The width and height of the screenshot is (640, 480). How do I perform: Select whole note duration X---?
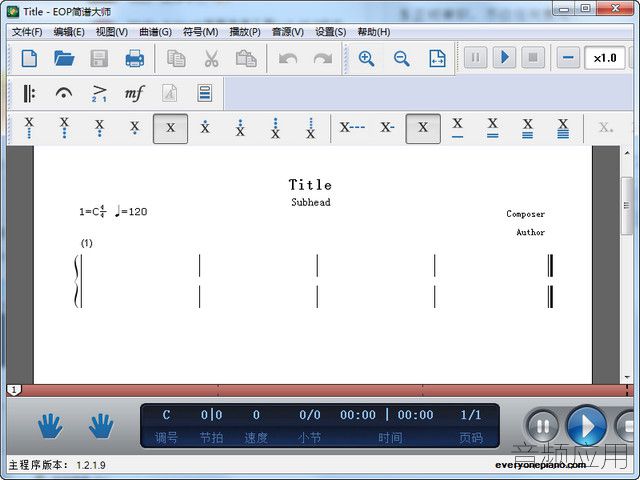click(352, 128)
